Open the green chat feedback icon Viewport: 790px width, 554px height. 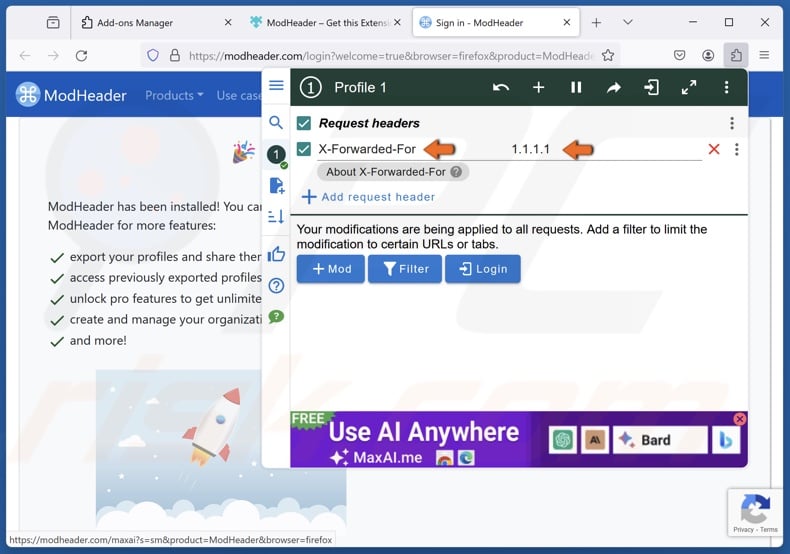(x=276, y=317)
